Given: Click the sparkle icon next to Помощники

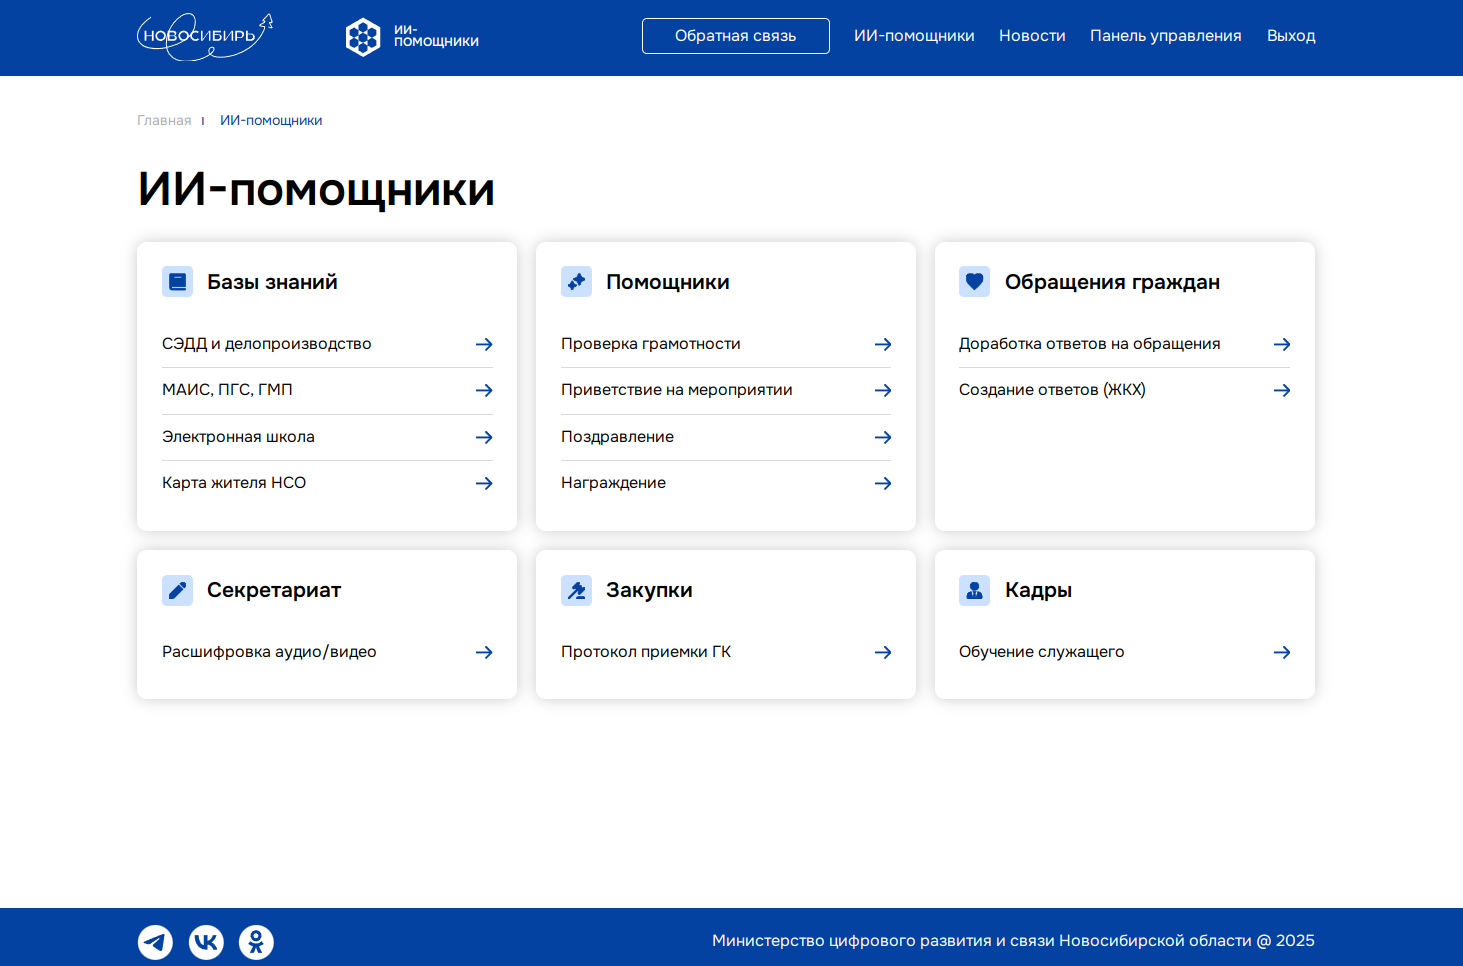Looking at the screenshot, I should point(576,282).
